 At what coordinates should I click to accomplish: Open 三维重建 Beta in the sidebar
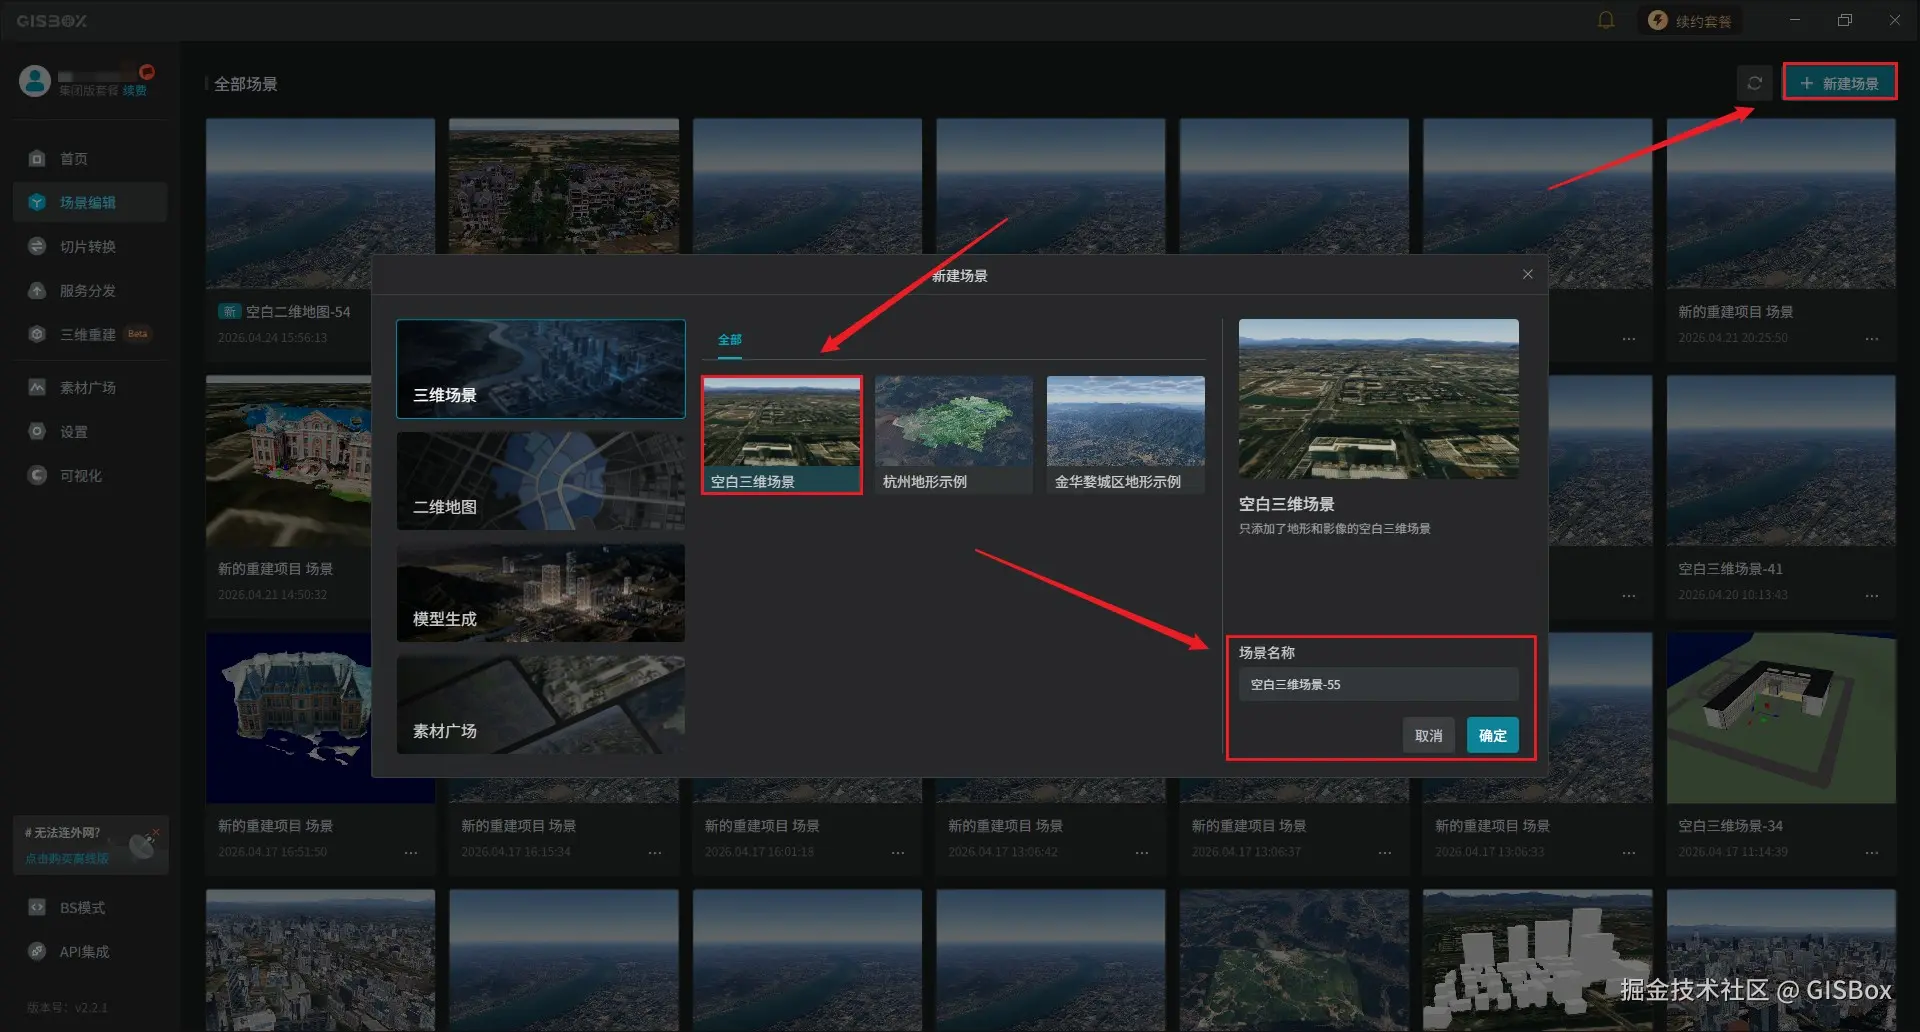(90, 335)
